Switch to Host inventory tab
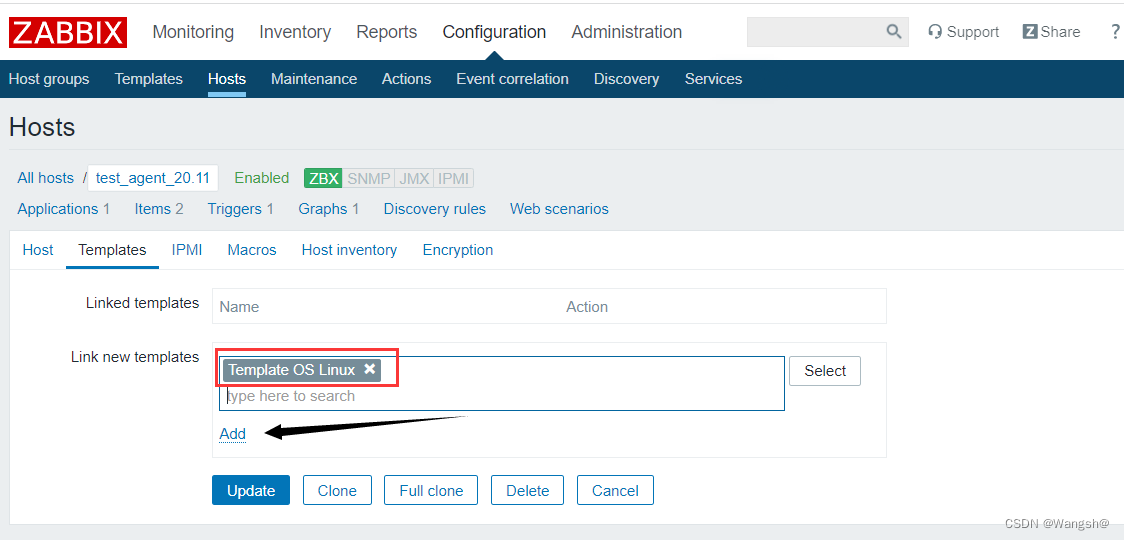The height and width of the screenshot is (540, 1124). (349, 250)
